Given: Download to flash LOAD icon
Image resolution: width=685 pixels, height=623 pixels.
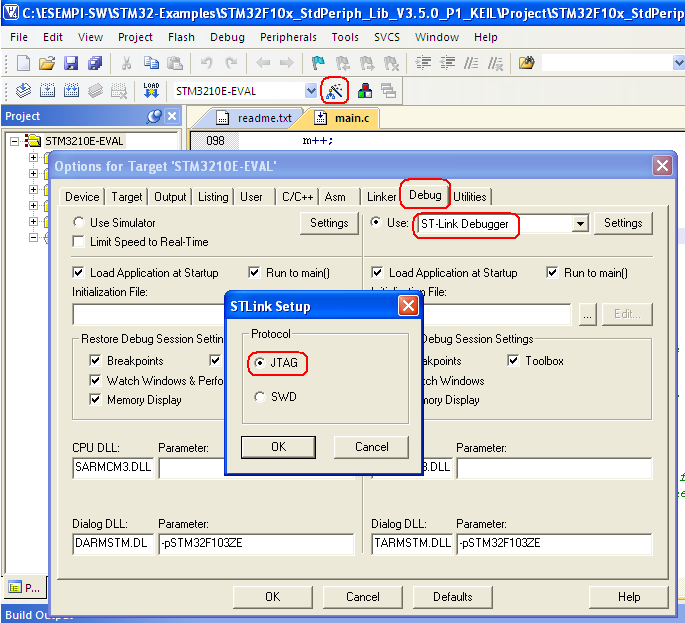Looking at the screenshot, I should [x=151, y=91].
